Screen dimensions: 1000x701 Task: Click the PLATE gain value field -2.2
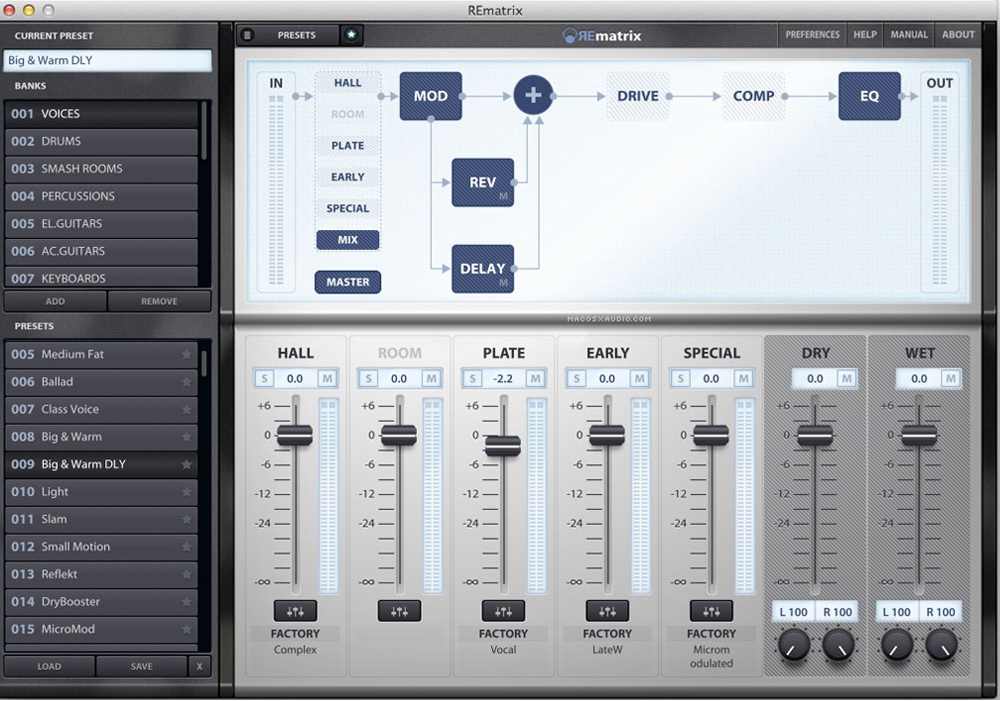pos(503,378)
